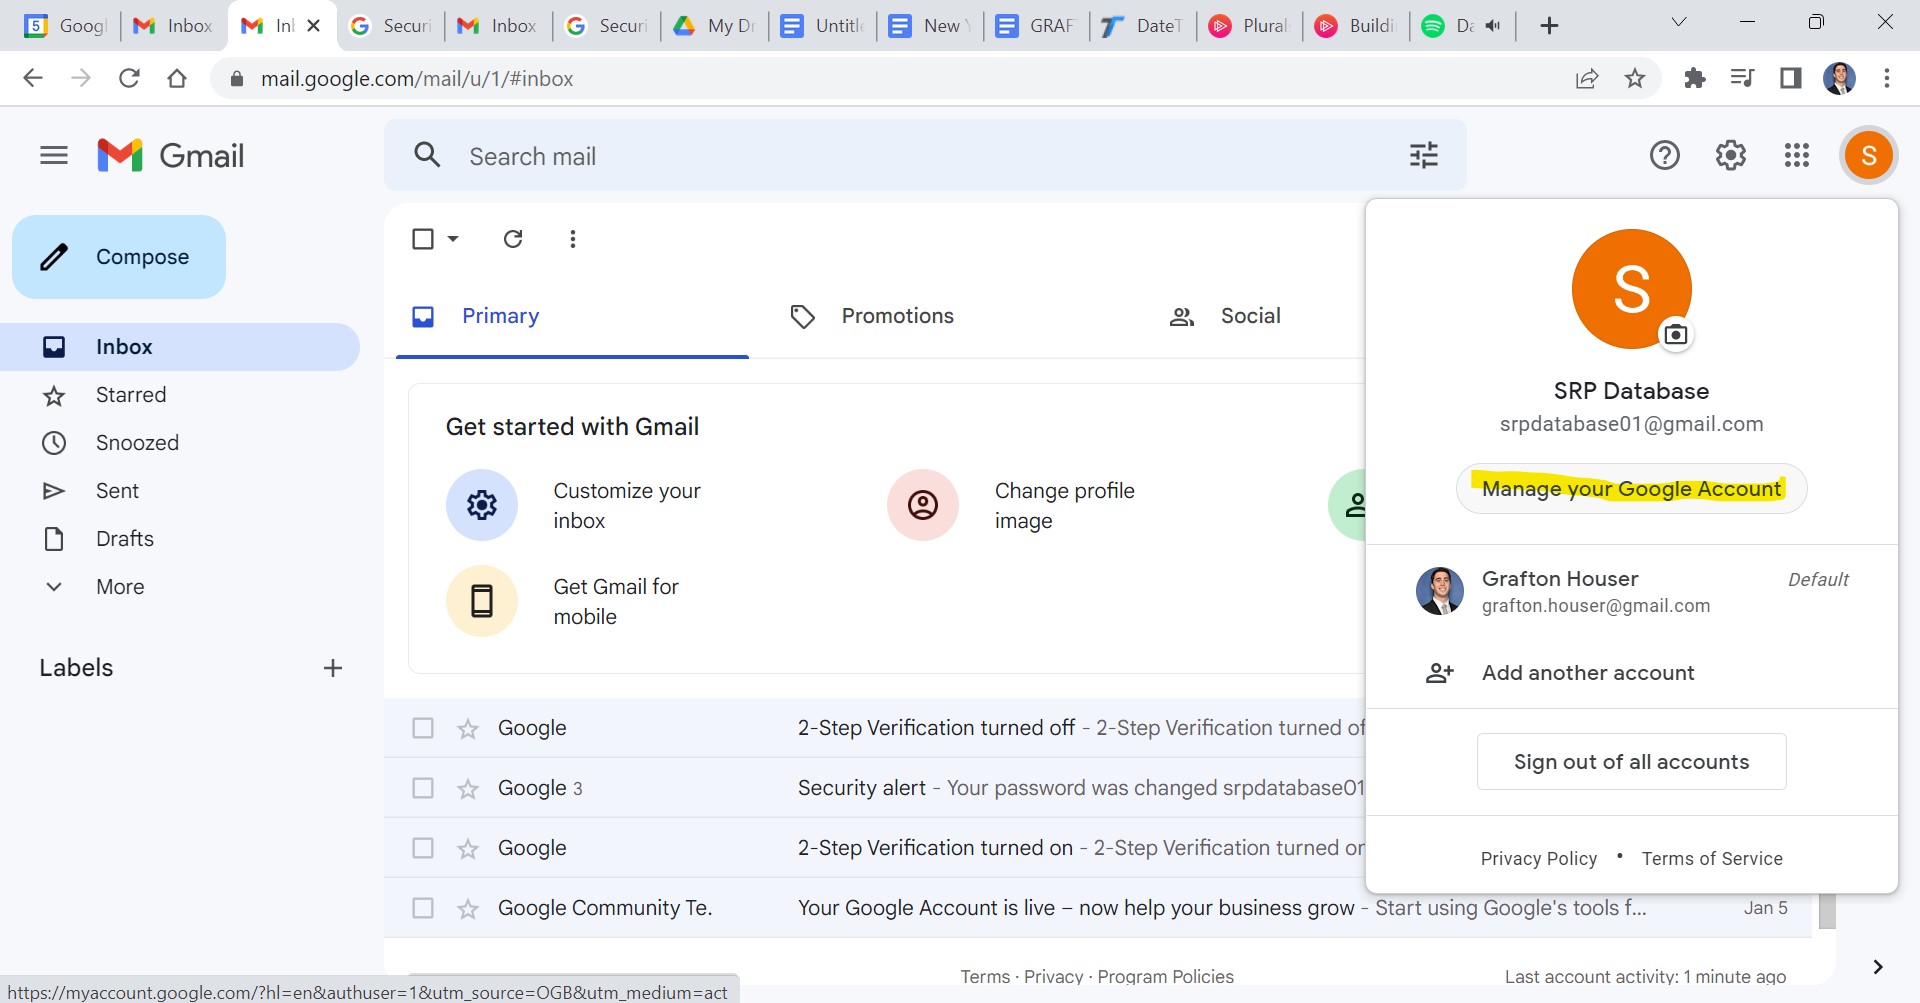Show search options filter icon

[1423, 155]
